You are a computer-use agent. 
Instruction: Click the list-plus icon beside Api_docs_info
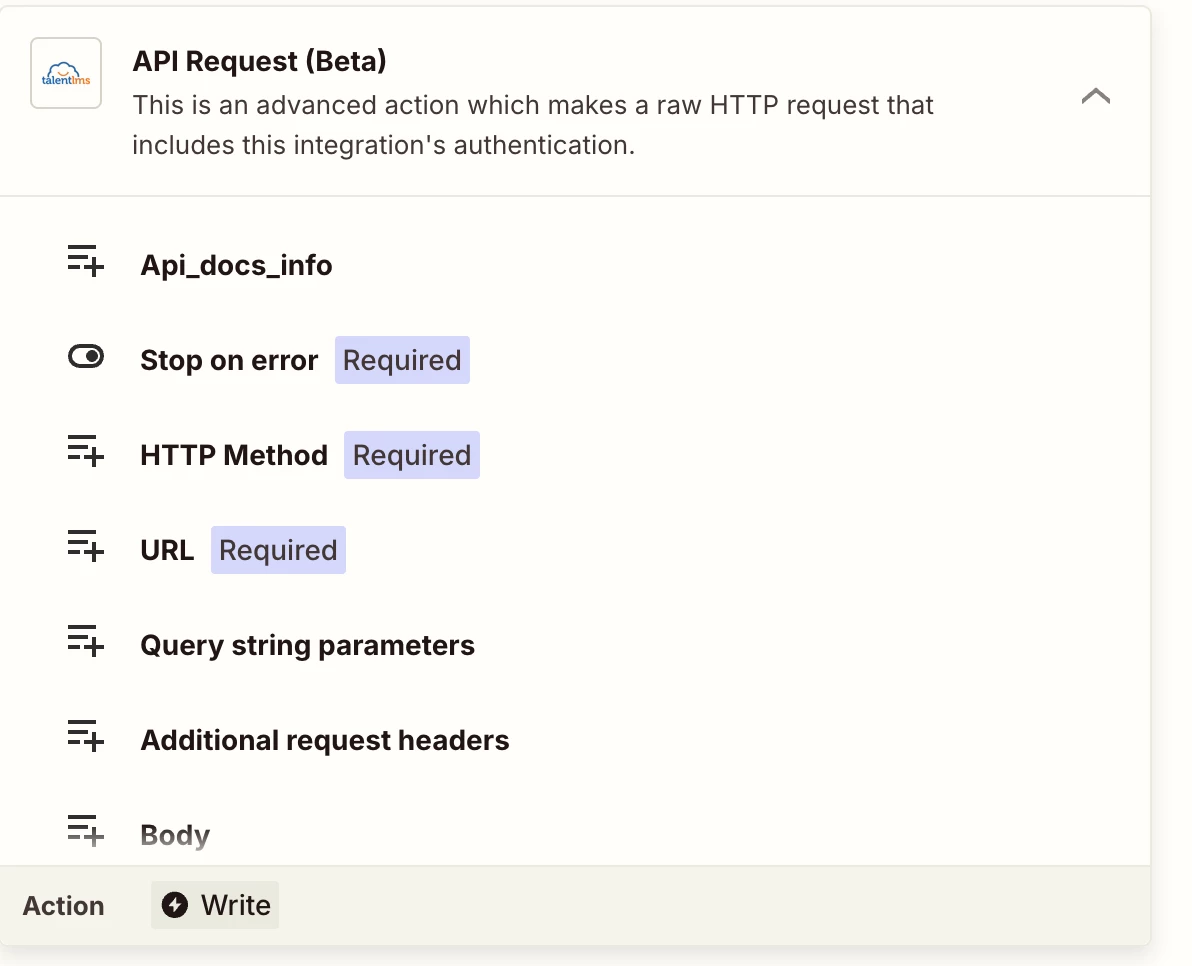tap(86, 261)
